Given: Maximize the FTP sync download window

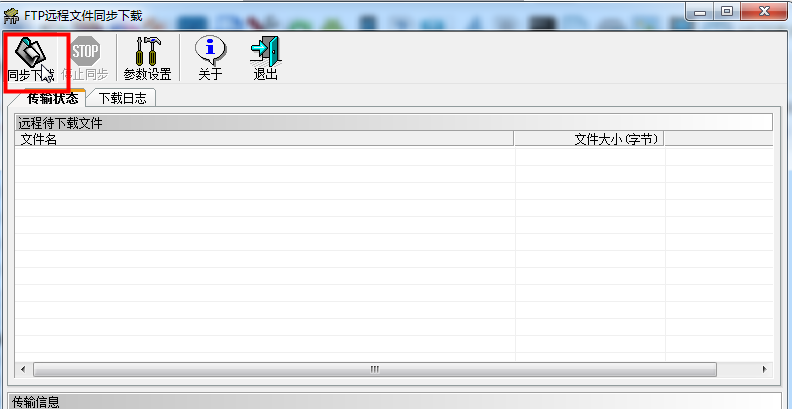Looking at the screenshot, I should pos(727,11).
